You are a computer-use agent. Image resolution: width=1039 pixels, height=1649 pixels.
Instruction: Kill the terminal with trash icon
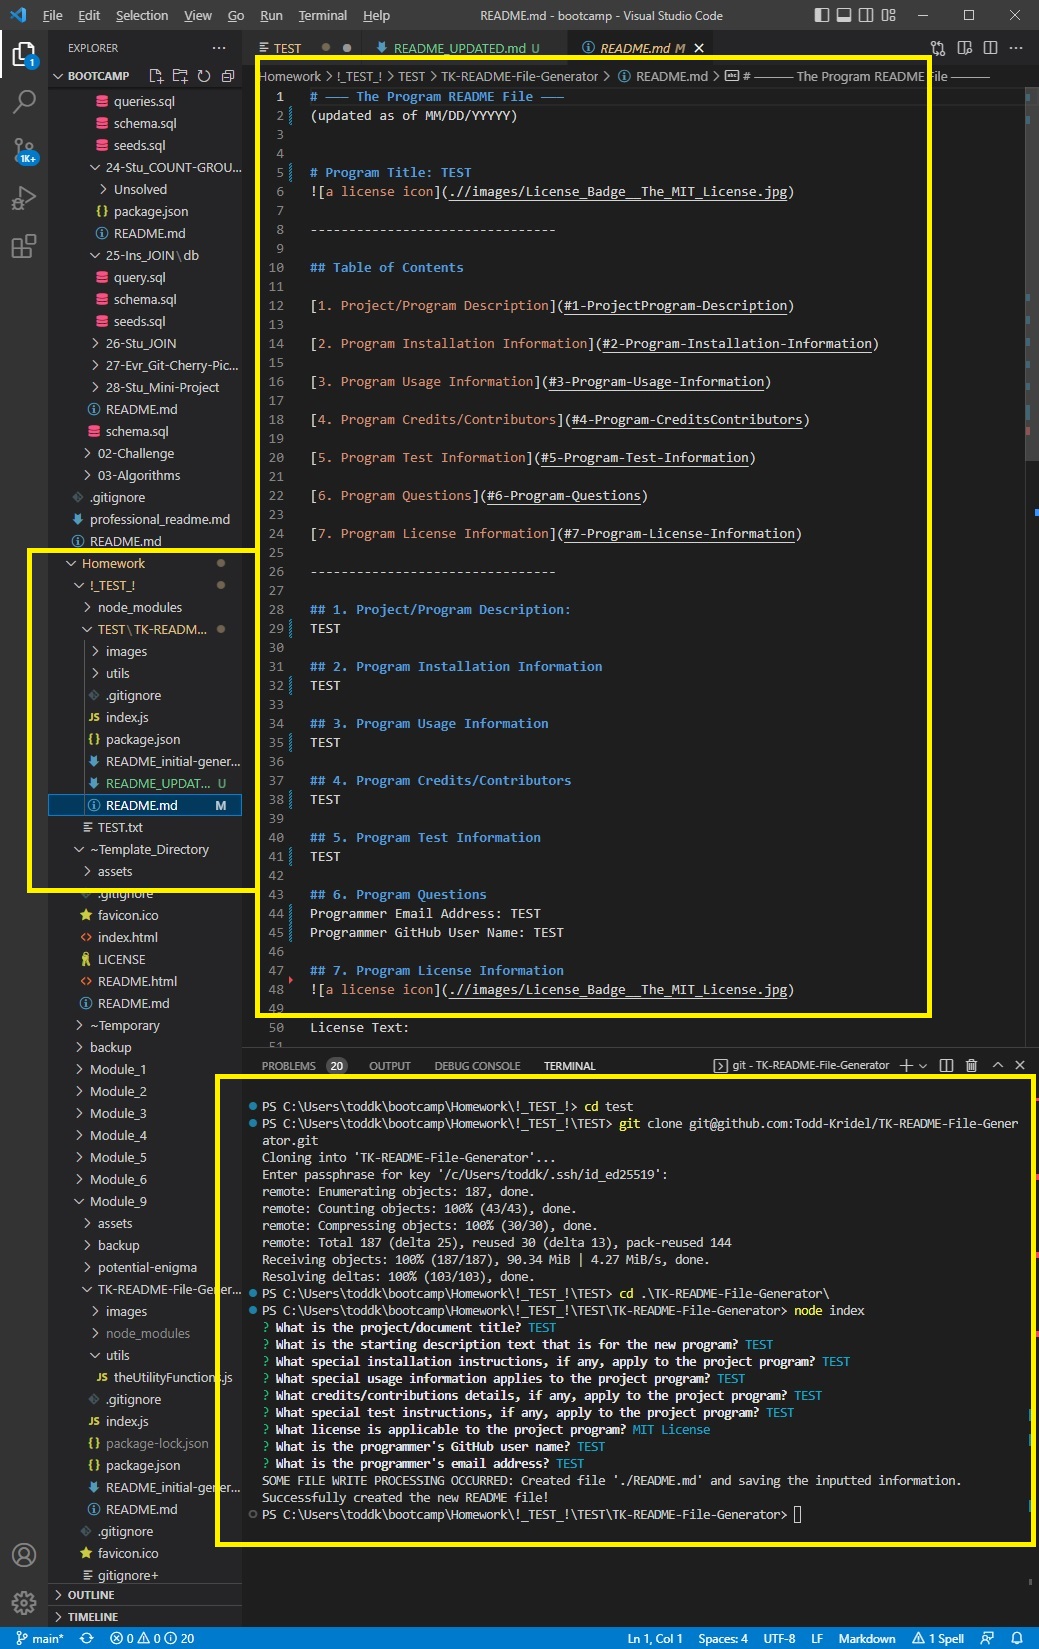[971, 1066]
